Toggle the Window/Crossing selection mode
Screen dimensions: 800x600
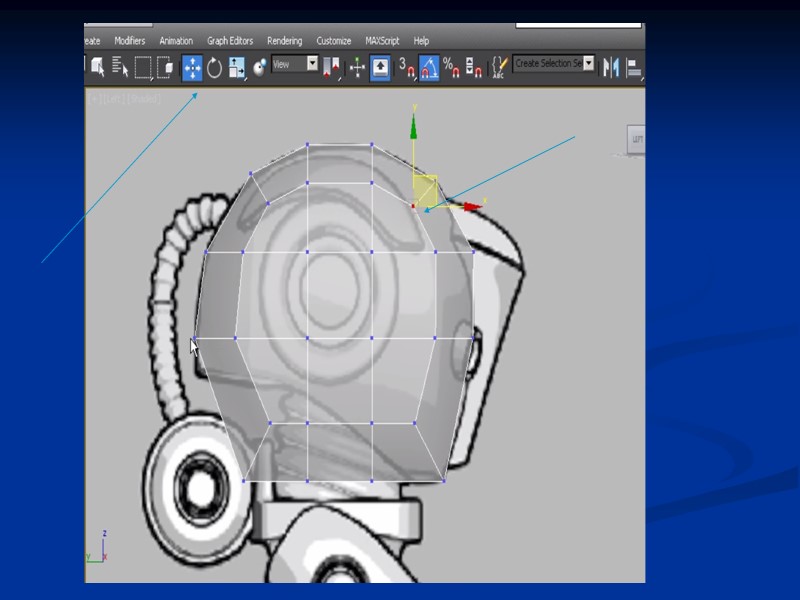(165, 67)
